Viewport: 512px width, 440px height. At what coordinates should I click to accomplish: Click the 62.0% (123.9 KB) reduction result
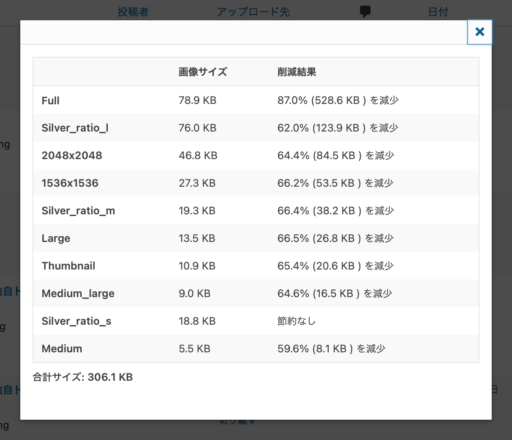click(338, 128)
